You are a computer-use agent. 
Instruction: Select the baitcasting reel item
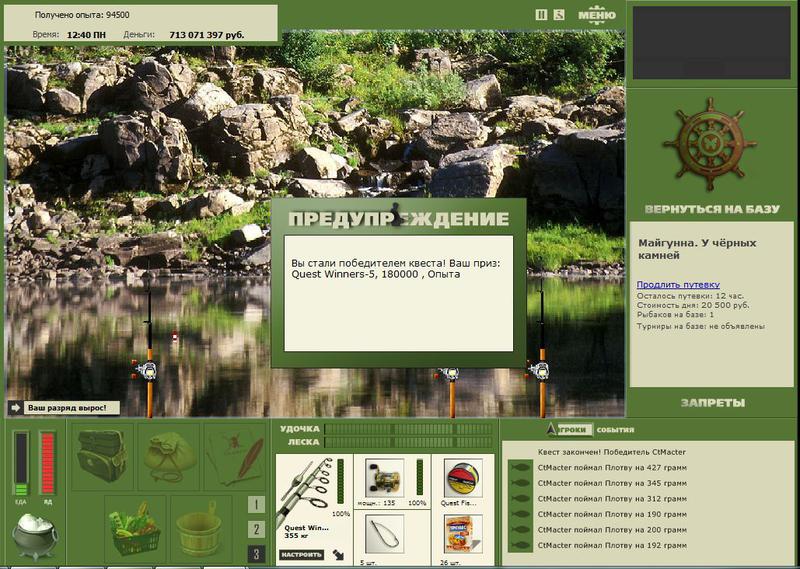click(384, 478)
